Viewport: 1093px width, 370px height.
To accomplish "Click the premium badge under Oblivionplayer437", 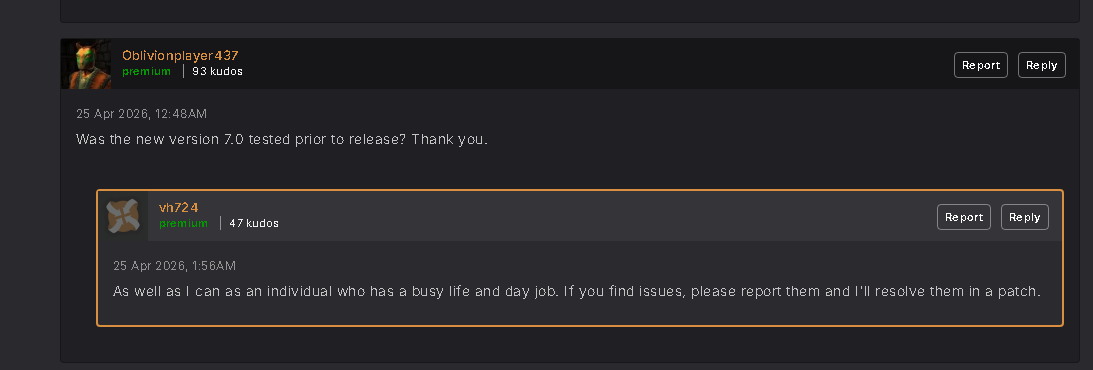I will tap(146, 71).
